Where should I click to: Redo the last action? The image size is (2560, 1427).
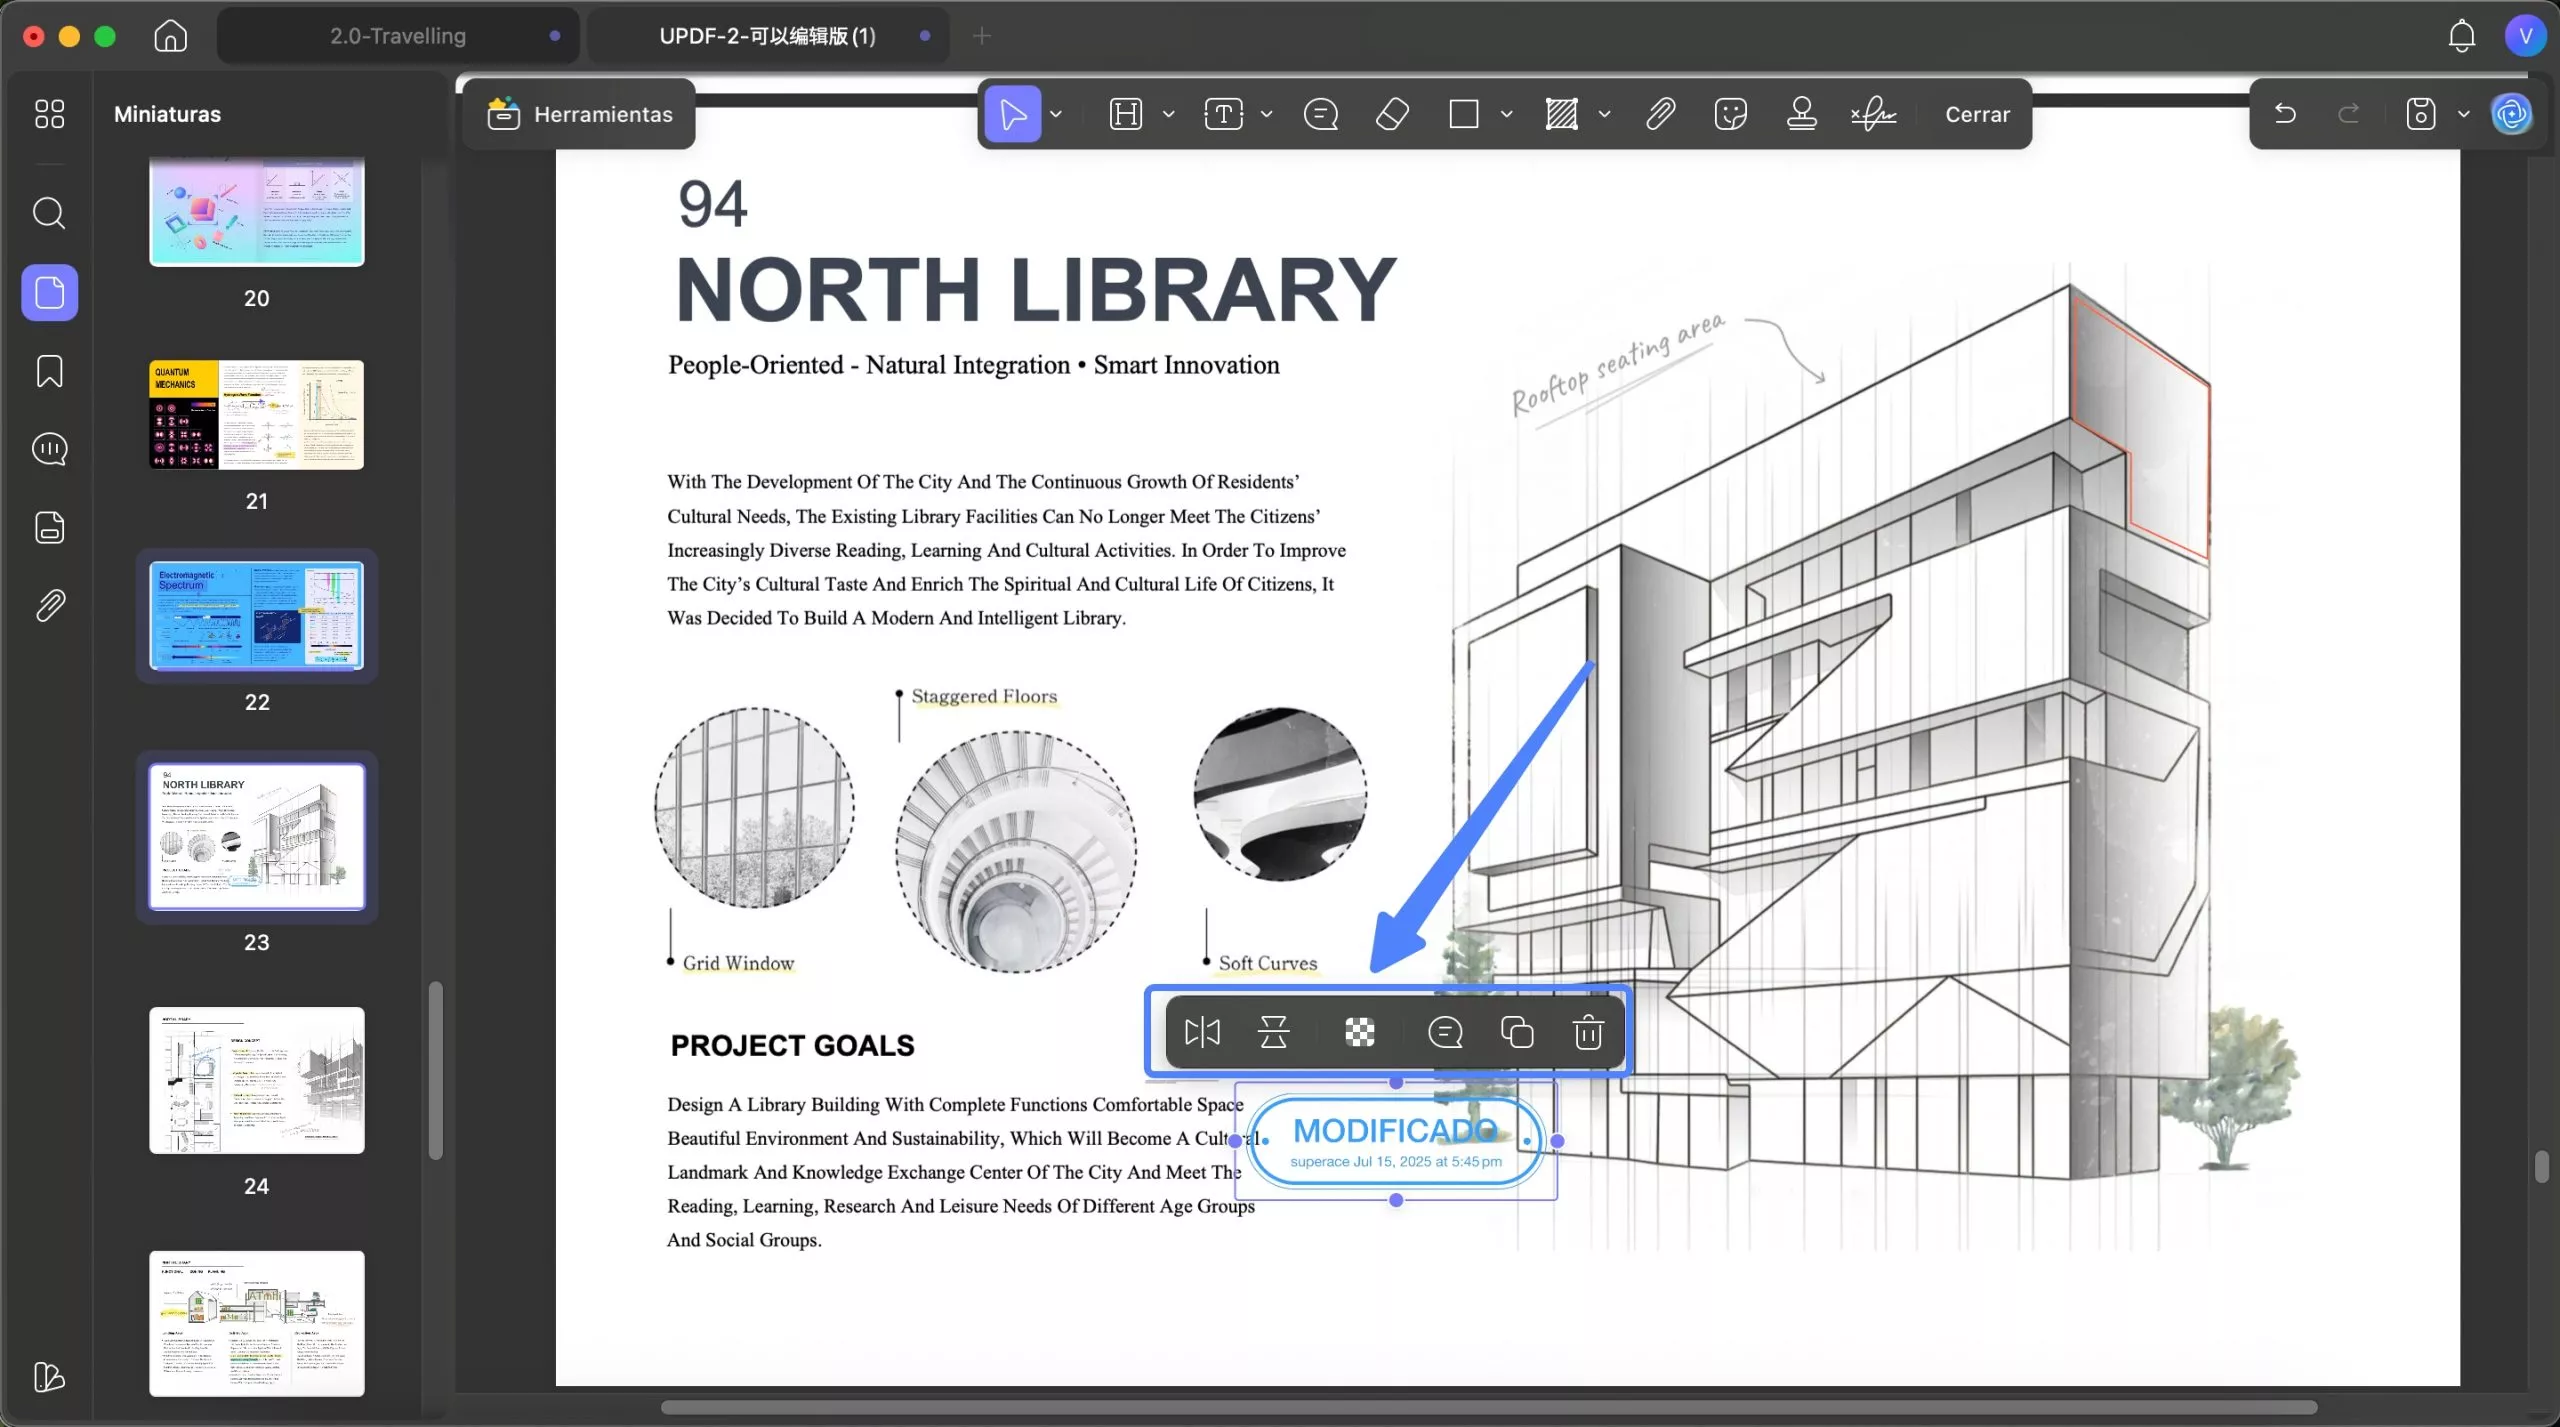(x=2349, y=114)
